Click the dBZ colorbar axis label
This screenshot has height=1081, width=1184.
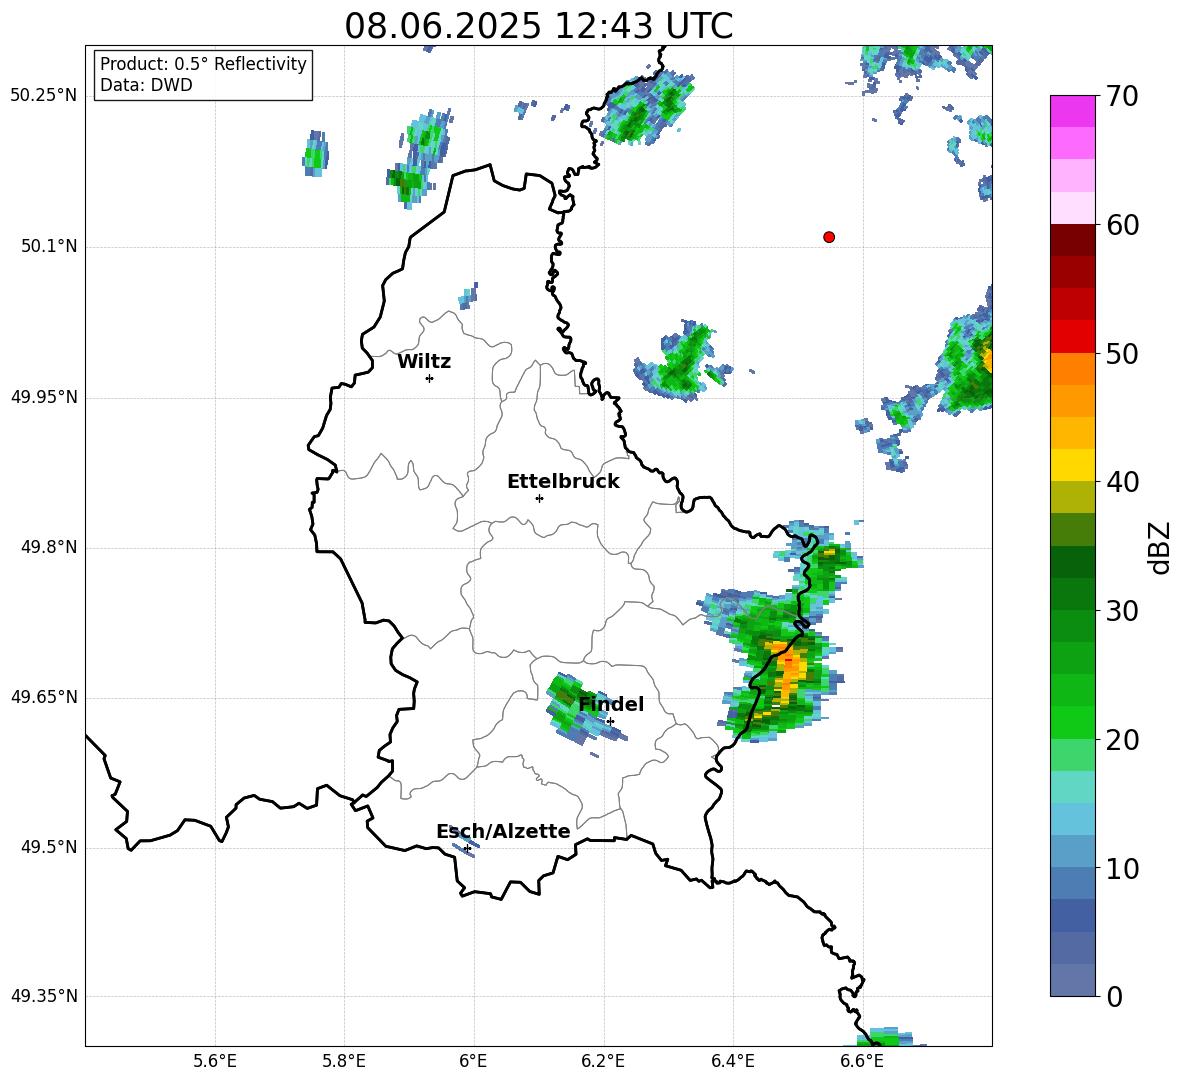[x=1158, y=547]
